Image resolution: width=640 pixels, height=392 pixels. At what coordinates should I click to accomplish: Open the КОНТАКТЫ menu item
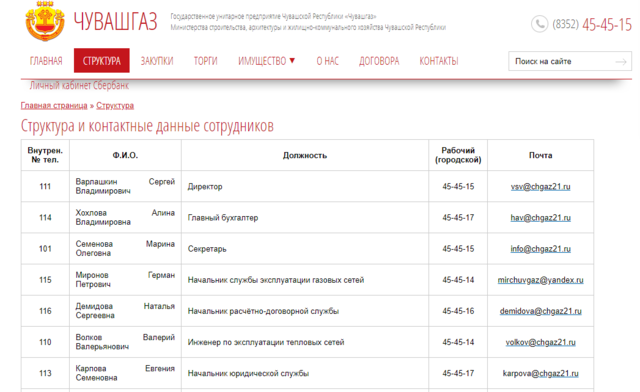439,61
